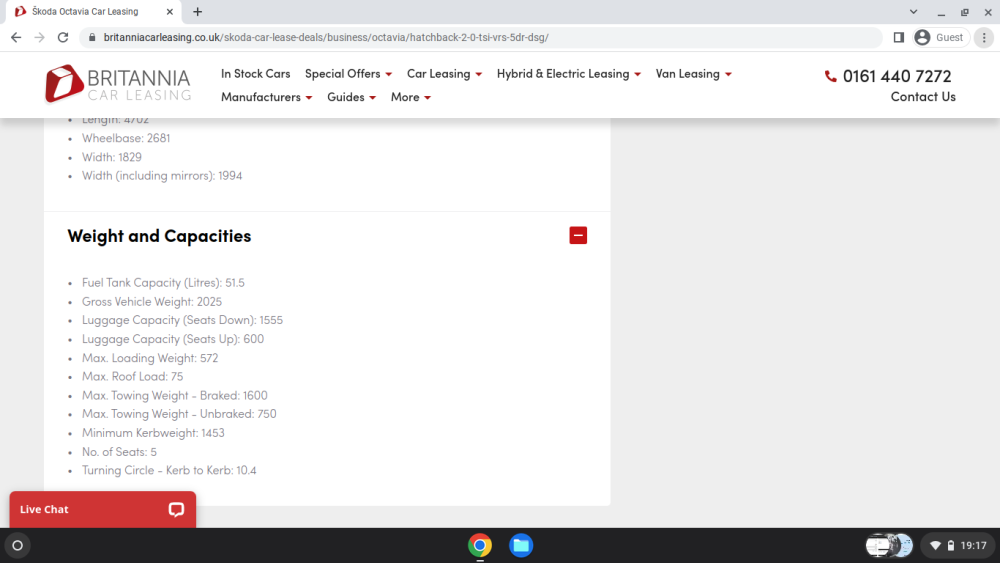Open the Contact Us link
Screen dimensions: 1000x563
[x=923, y=96]
